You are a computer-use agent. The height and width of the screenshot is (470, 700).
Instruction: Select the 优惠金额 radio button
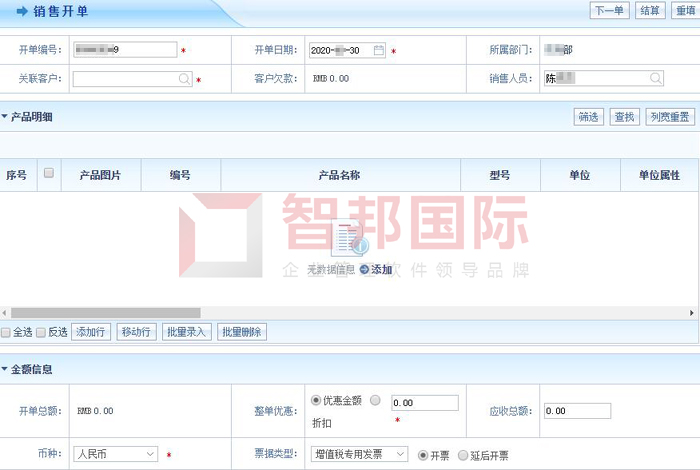316,400
